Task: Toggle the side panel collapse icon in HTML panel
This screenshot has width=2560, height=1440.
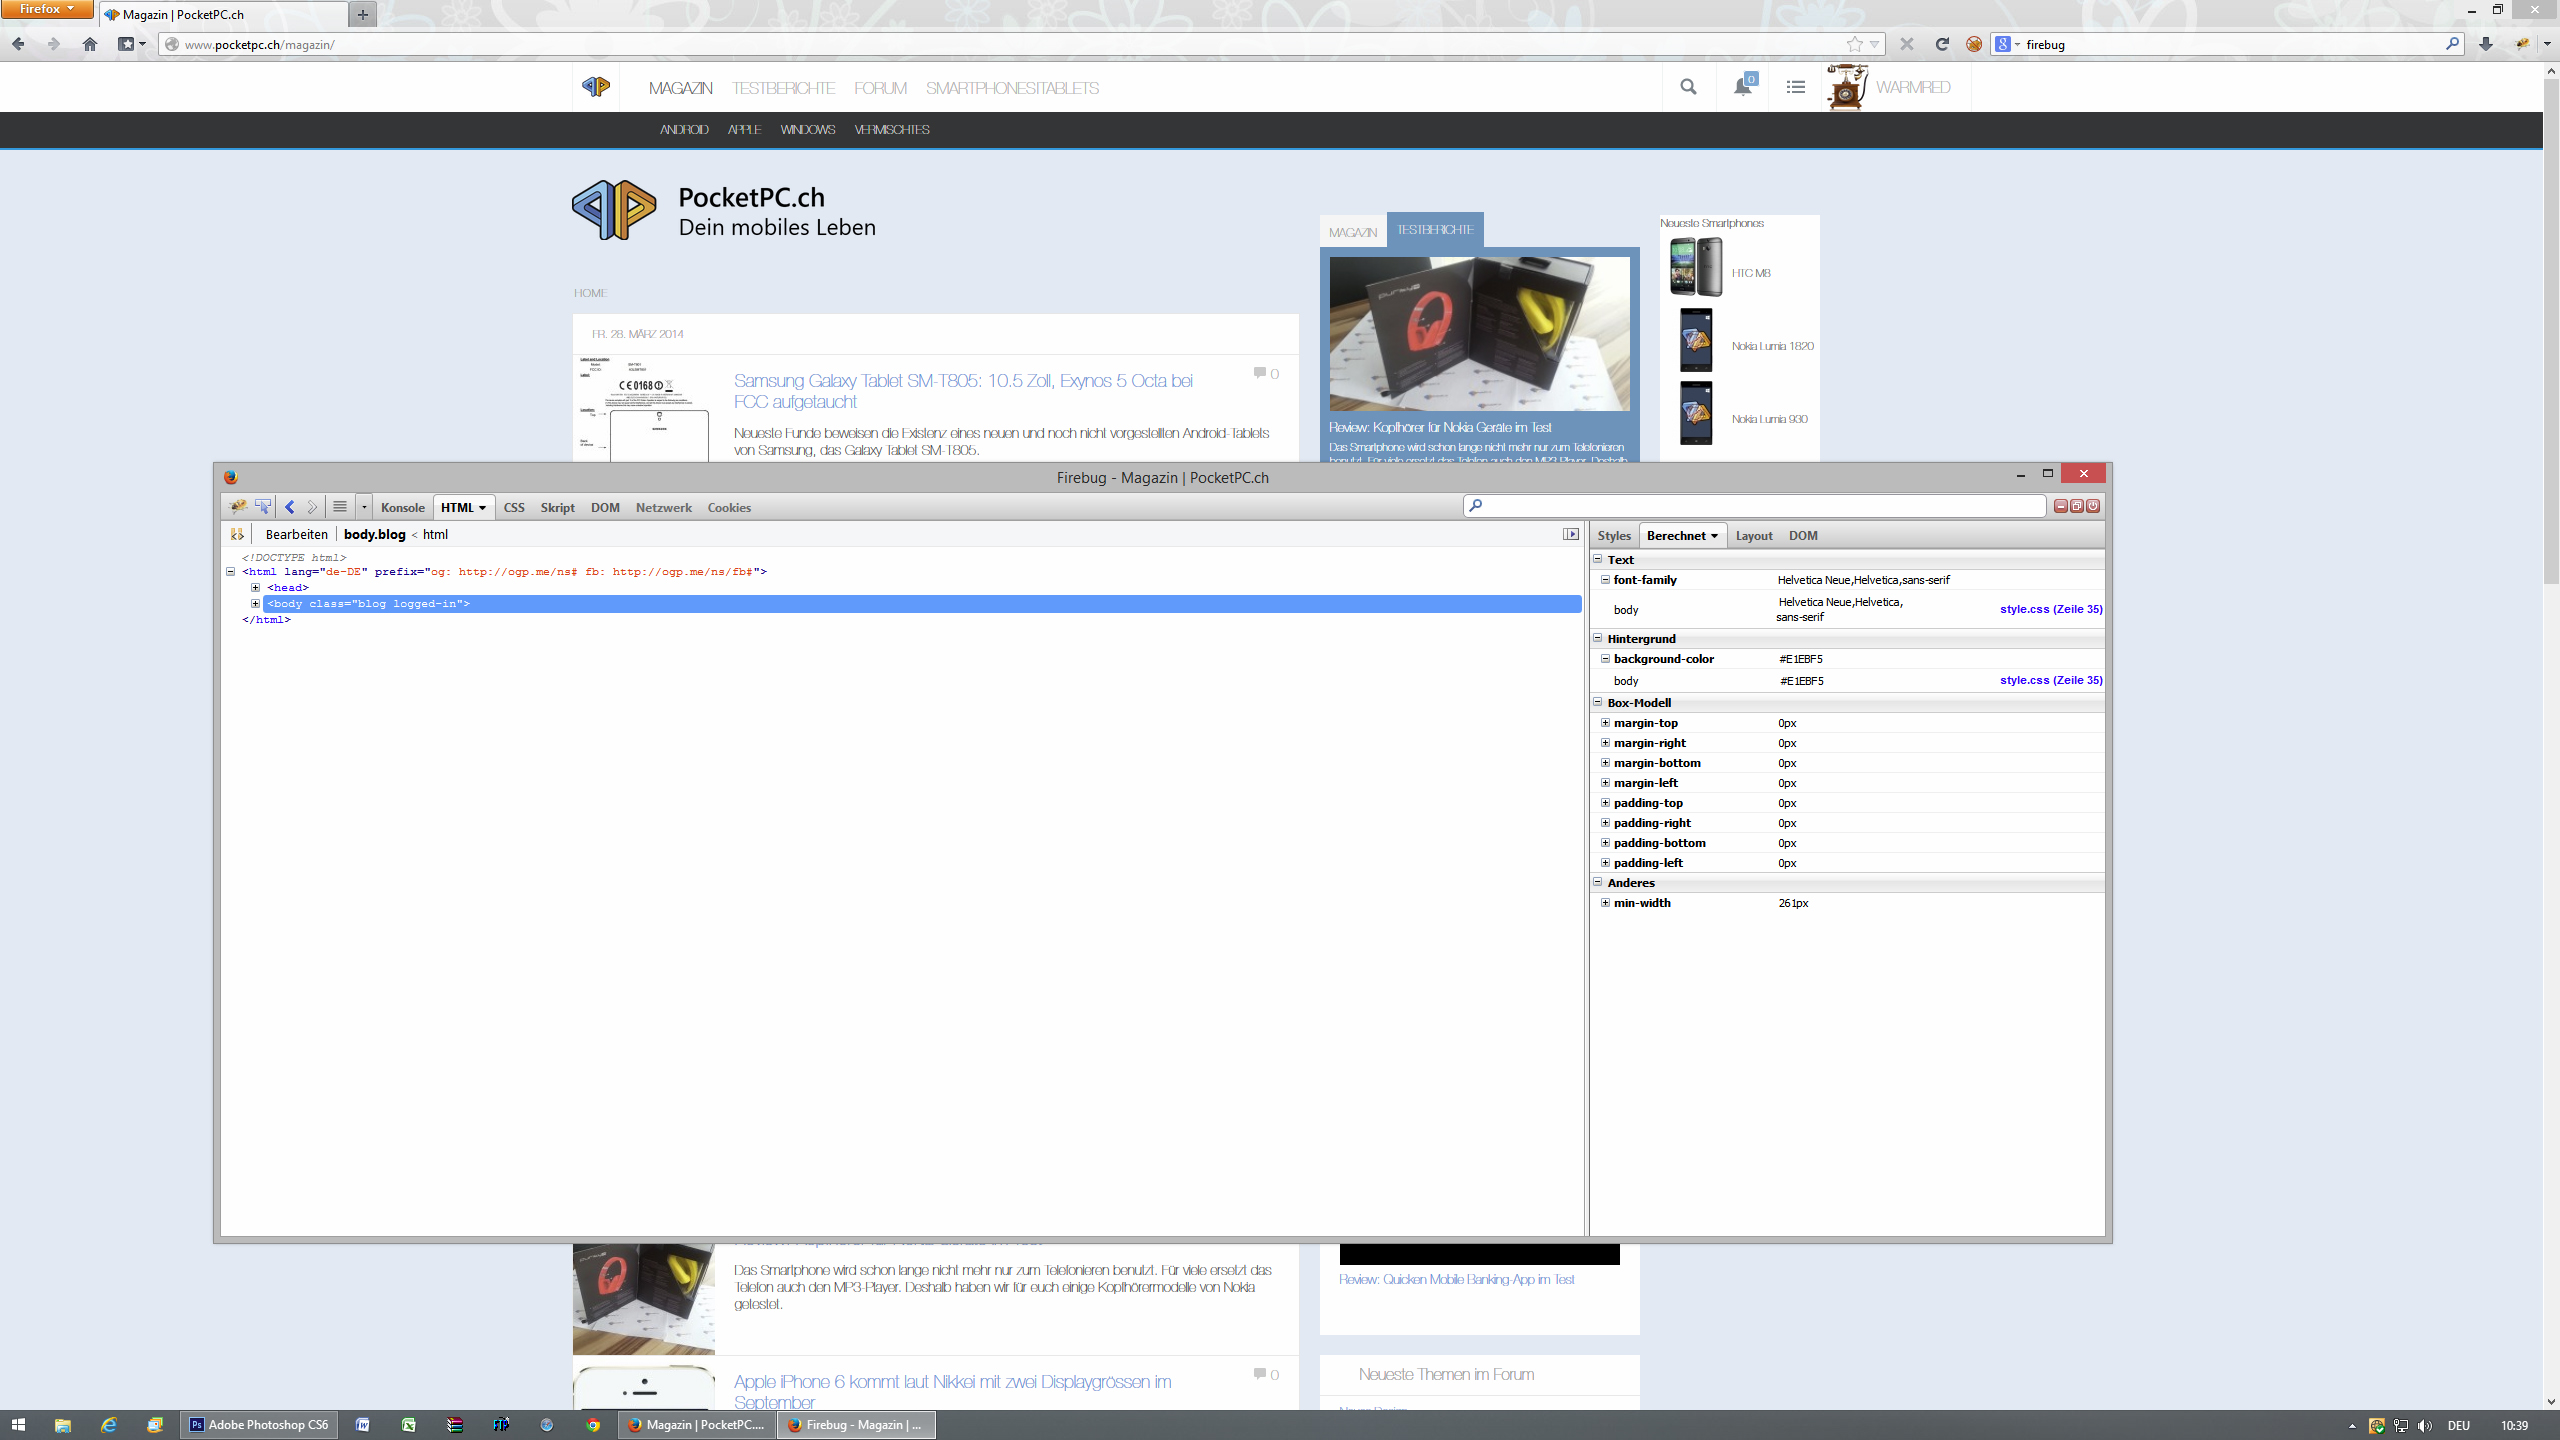Action: click(1571, 535)
